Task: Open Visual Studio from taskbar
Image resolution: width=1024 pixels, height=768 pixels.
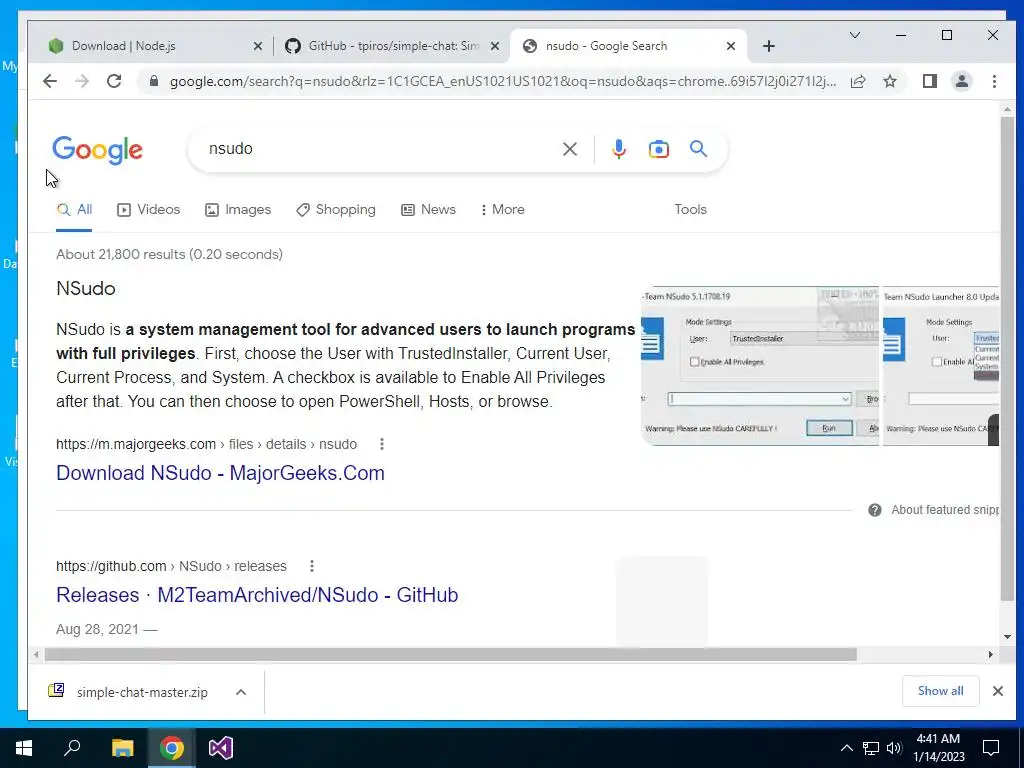Action: (x=221, y=748)
